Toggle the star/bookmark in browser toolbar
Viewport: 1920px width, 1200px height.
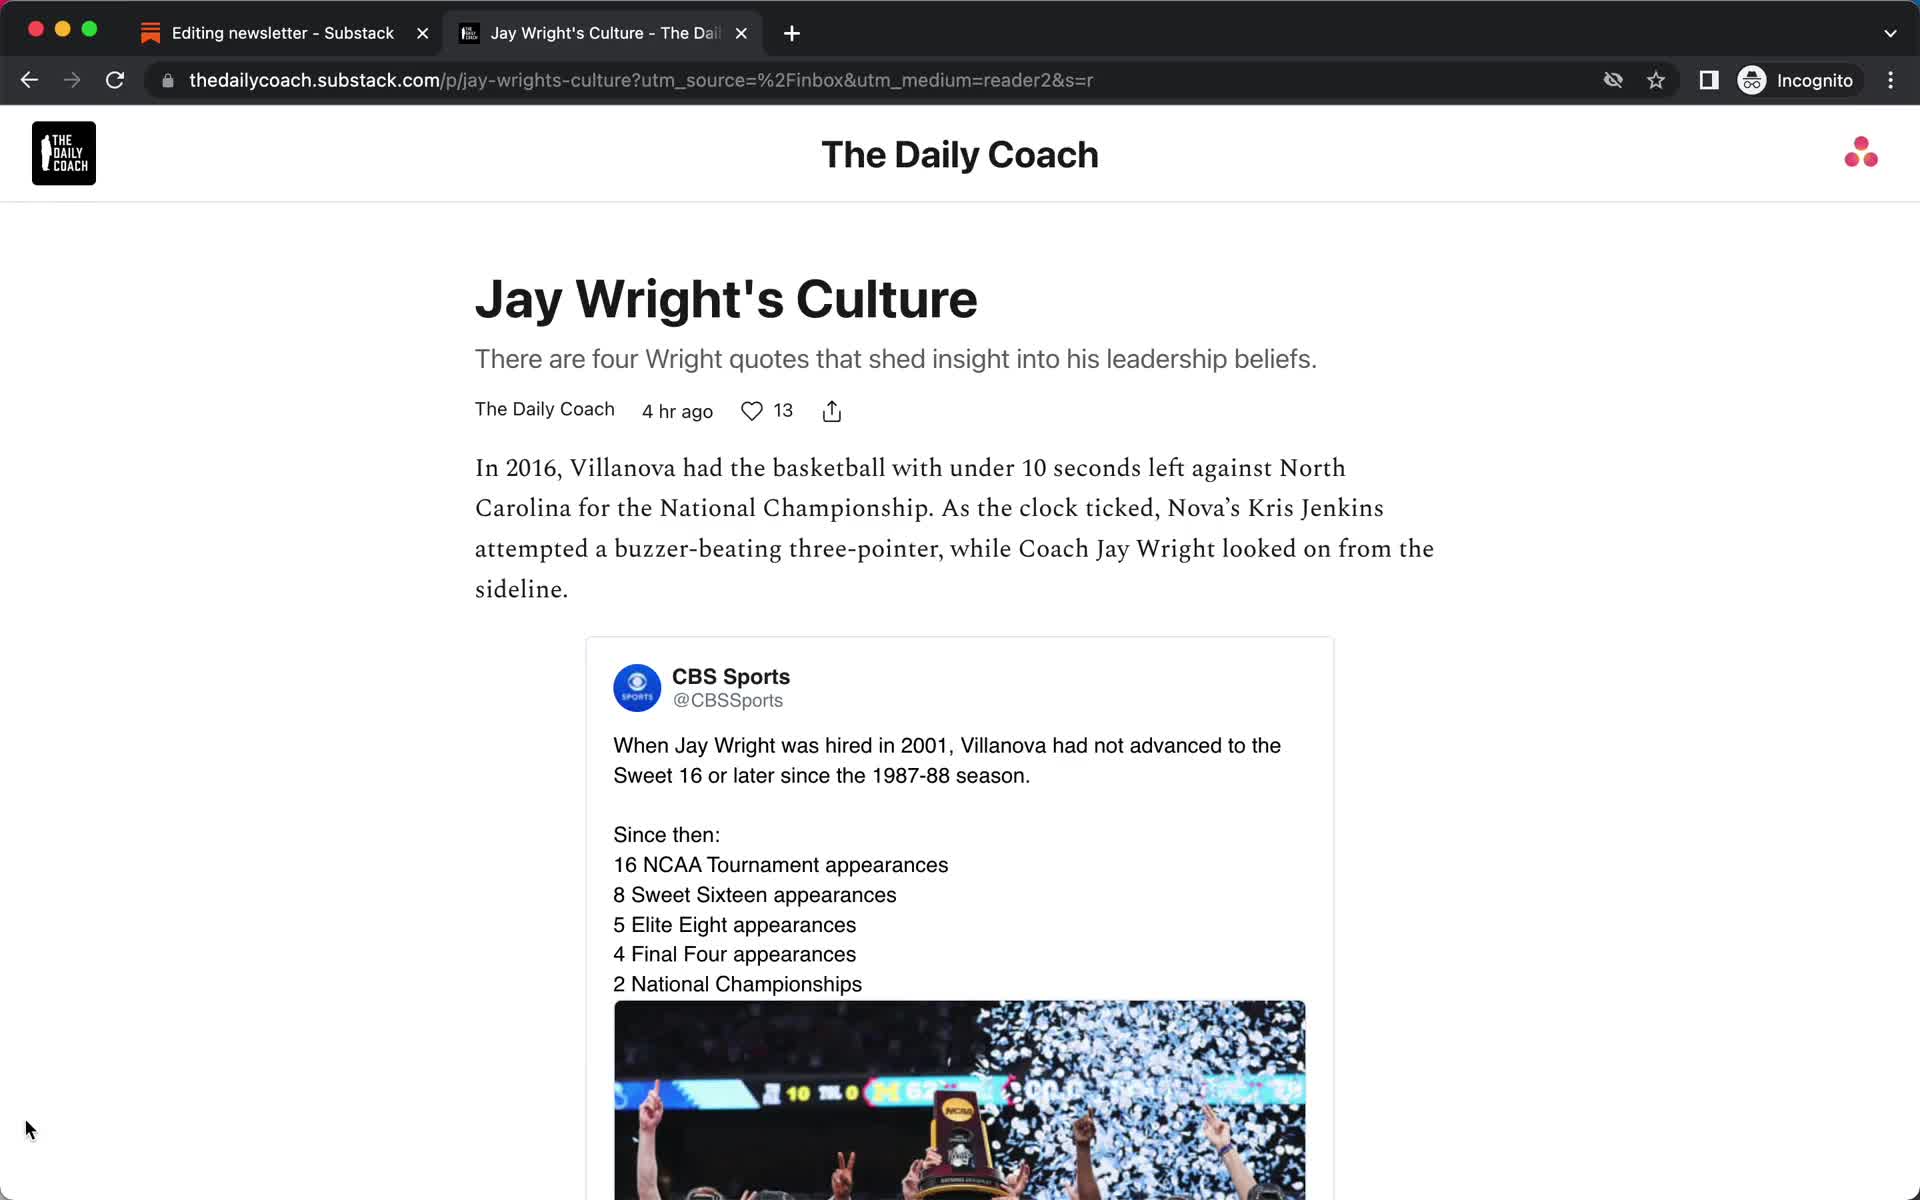(x=1657, y=79)
